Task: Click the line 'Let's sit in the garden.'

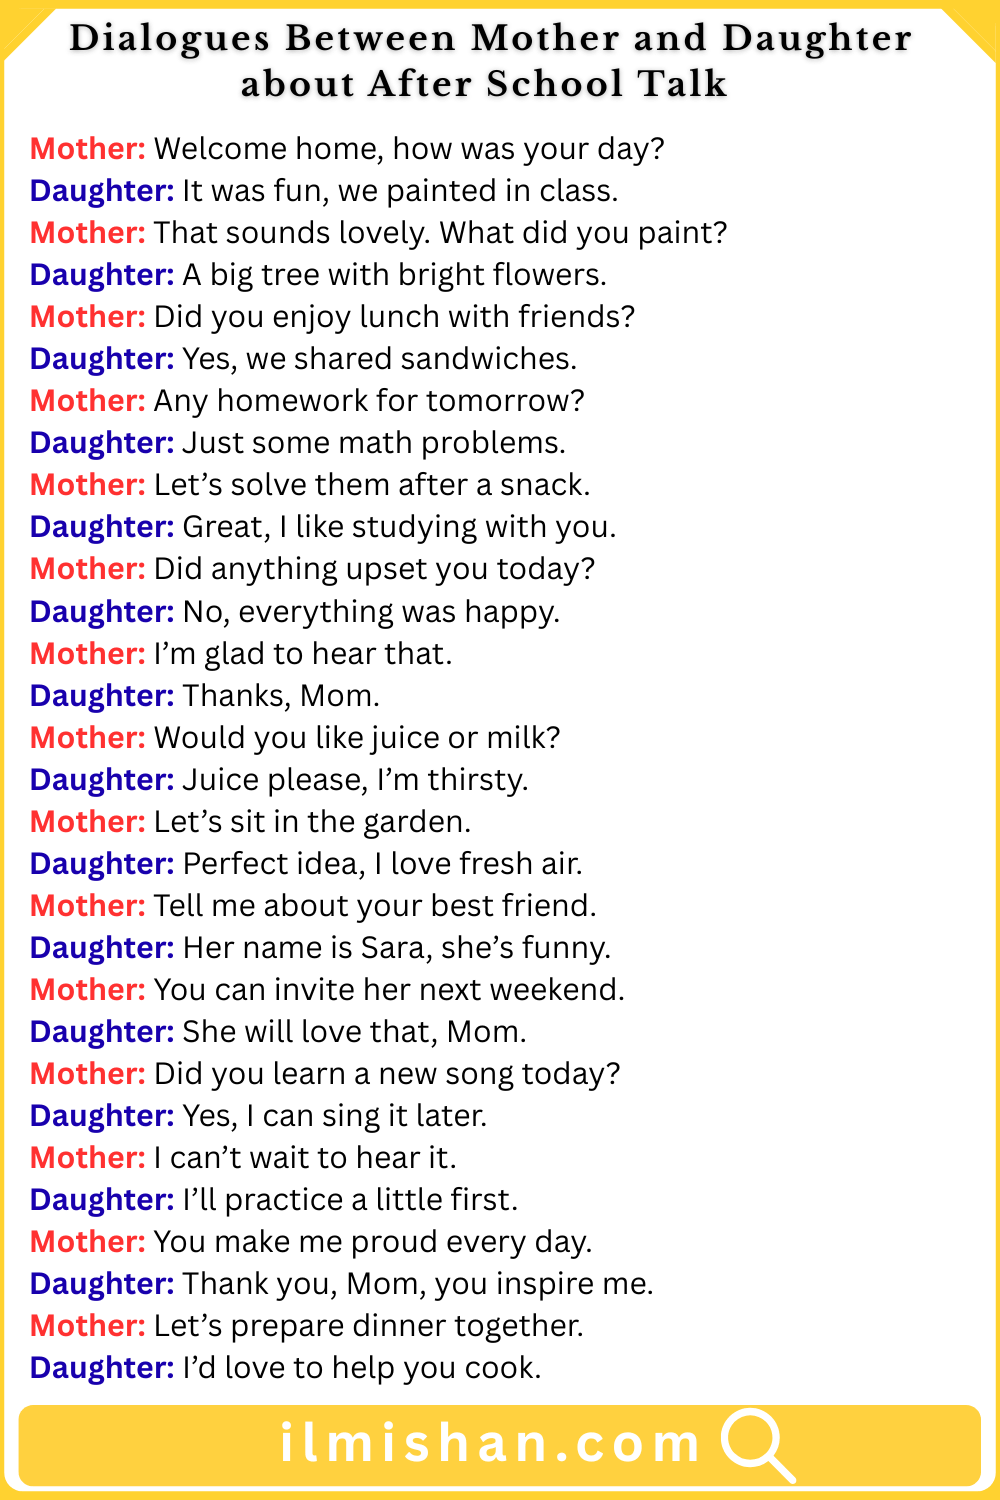Action: pyautogui.click(x=312, y=822)
